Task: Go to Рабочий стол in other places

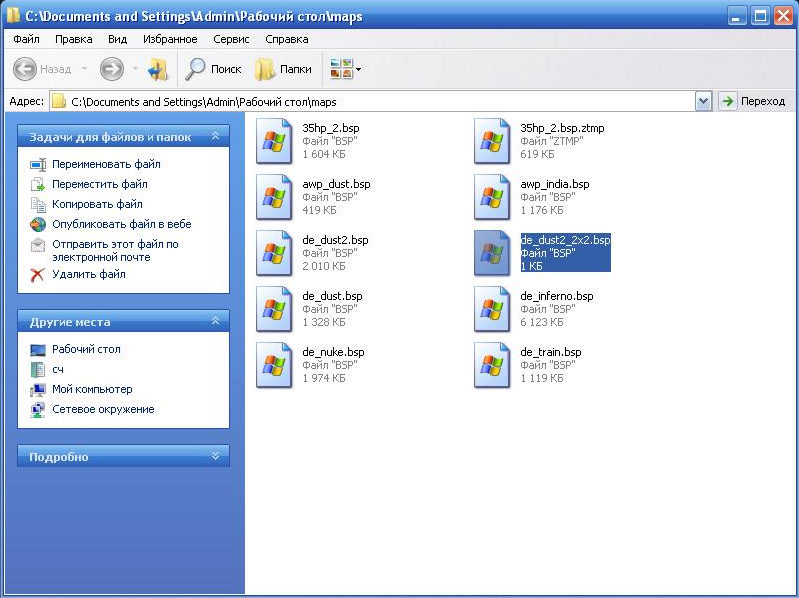Action: click(86, 349)
